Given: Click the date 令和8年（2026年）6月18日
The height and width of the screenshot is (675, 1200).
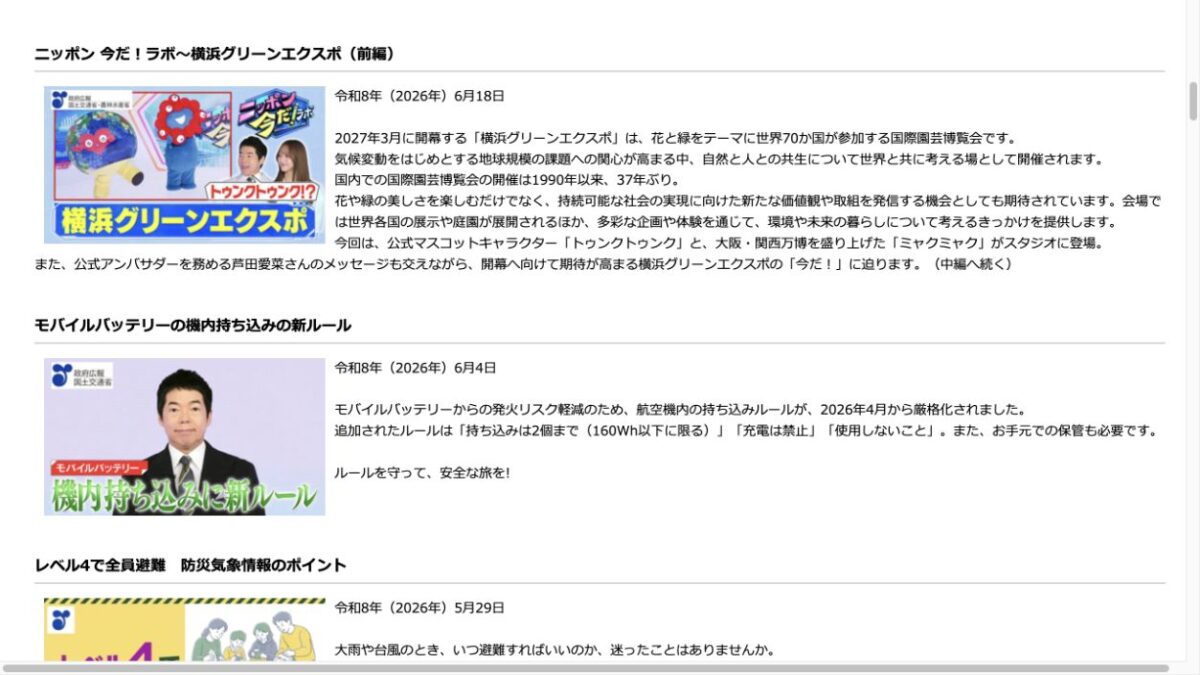Looking at the screenshot, I should [420, 96].
